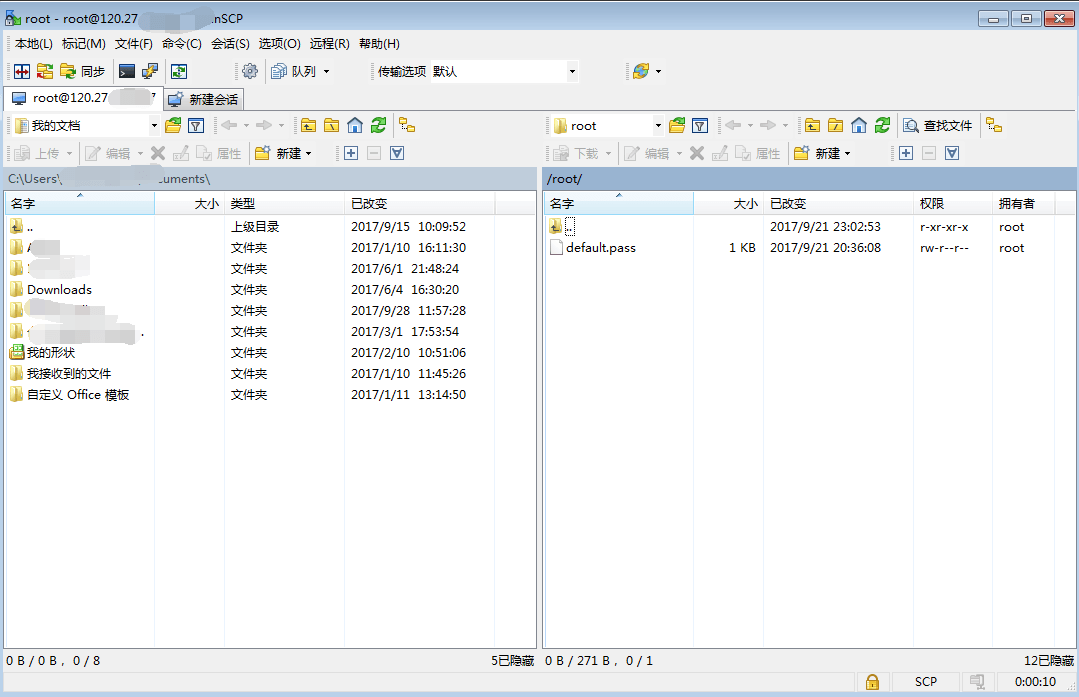1079x697 pixels.
Task: Click the home directory icon in local panel
Action: 355,126
